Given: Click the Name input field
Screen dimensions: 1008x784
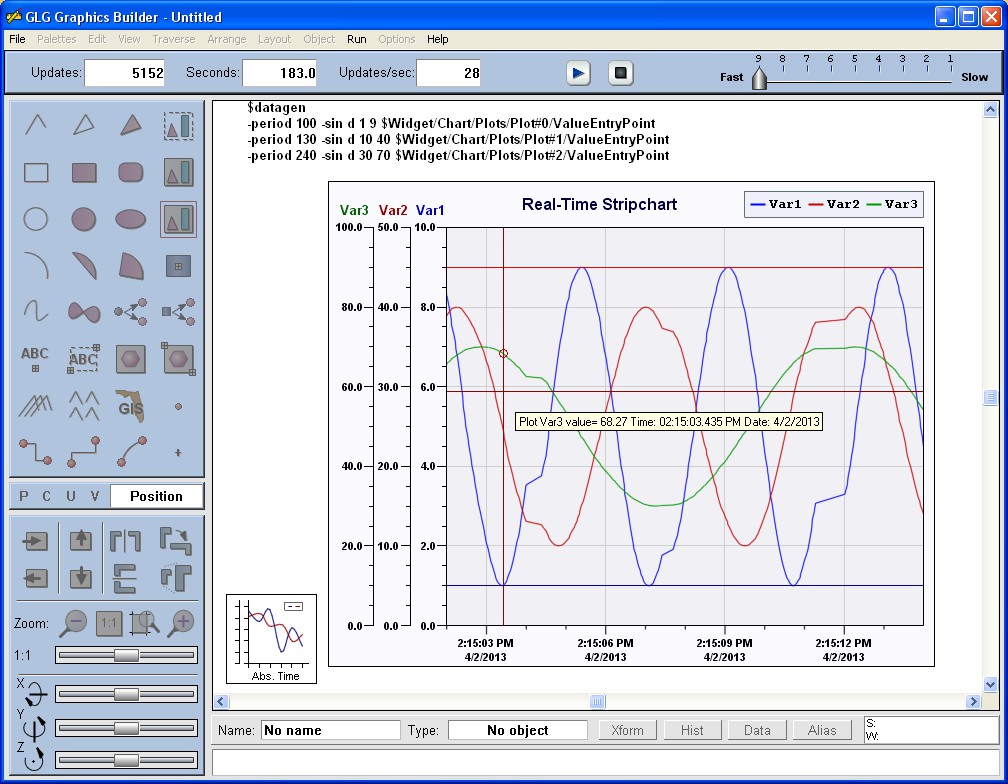Looking at the screenshot, I should (330, 730).
